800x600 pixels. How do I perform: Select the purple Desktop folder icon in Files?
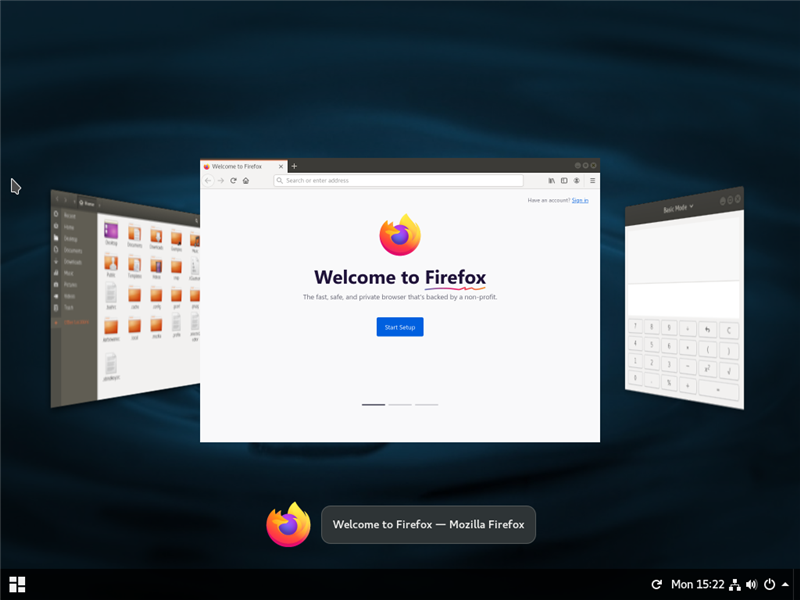pos(111,231)
